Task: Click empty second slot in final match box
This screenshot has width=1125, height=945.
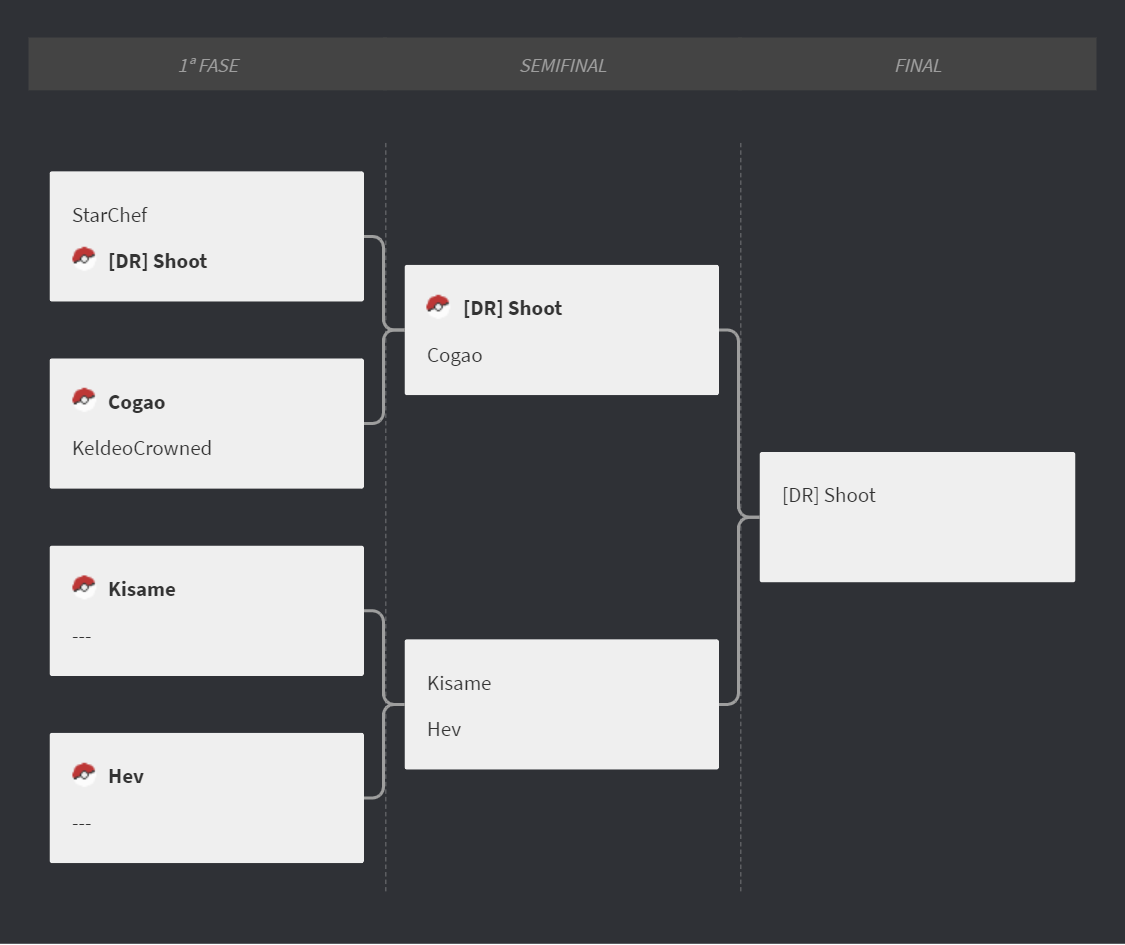Action: coord(917,542)
